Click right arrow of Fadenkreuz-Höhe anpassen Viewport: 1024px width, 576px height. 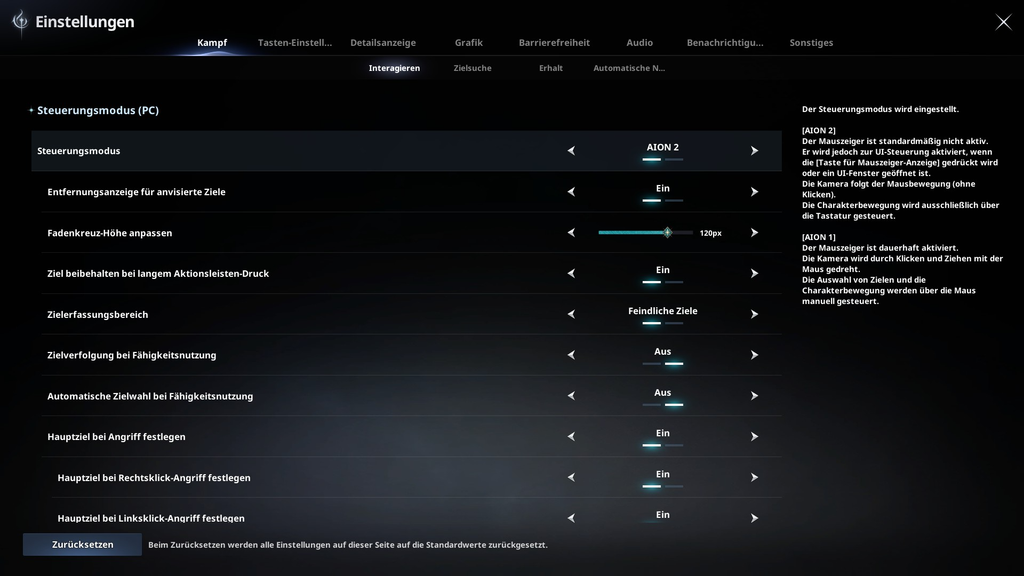754,232
